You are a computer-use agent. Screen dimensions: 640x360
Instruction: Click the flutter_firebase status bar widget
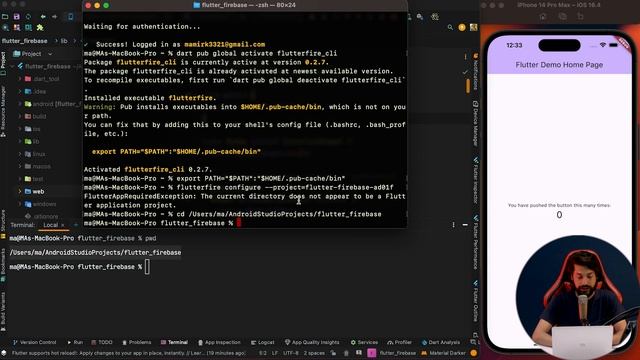click(398, 353)
